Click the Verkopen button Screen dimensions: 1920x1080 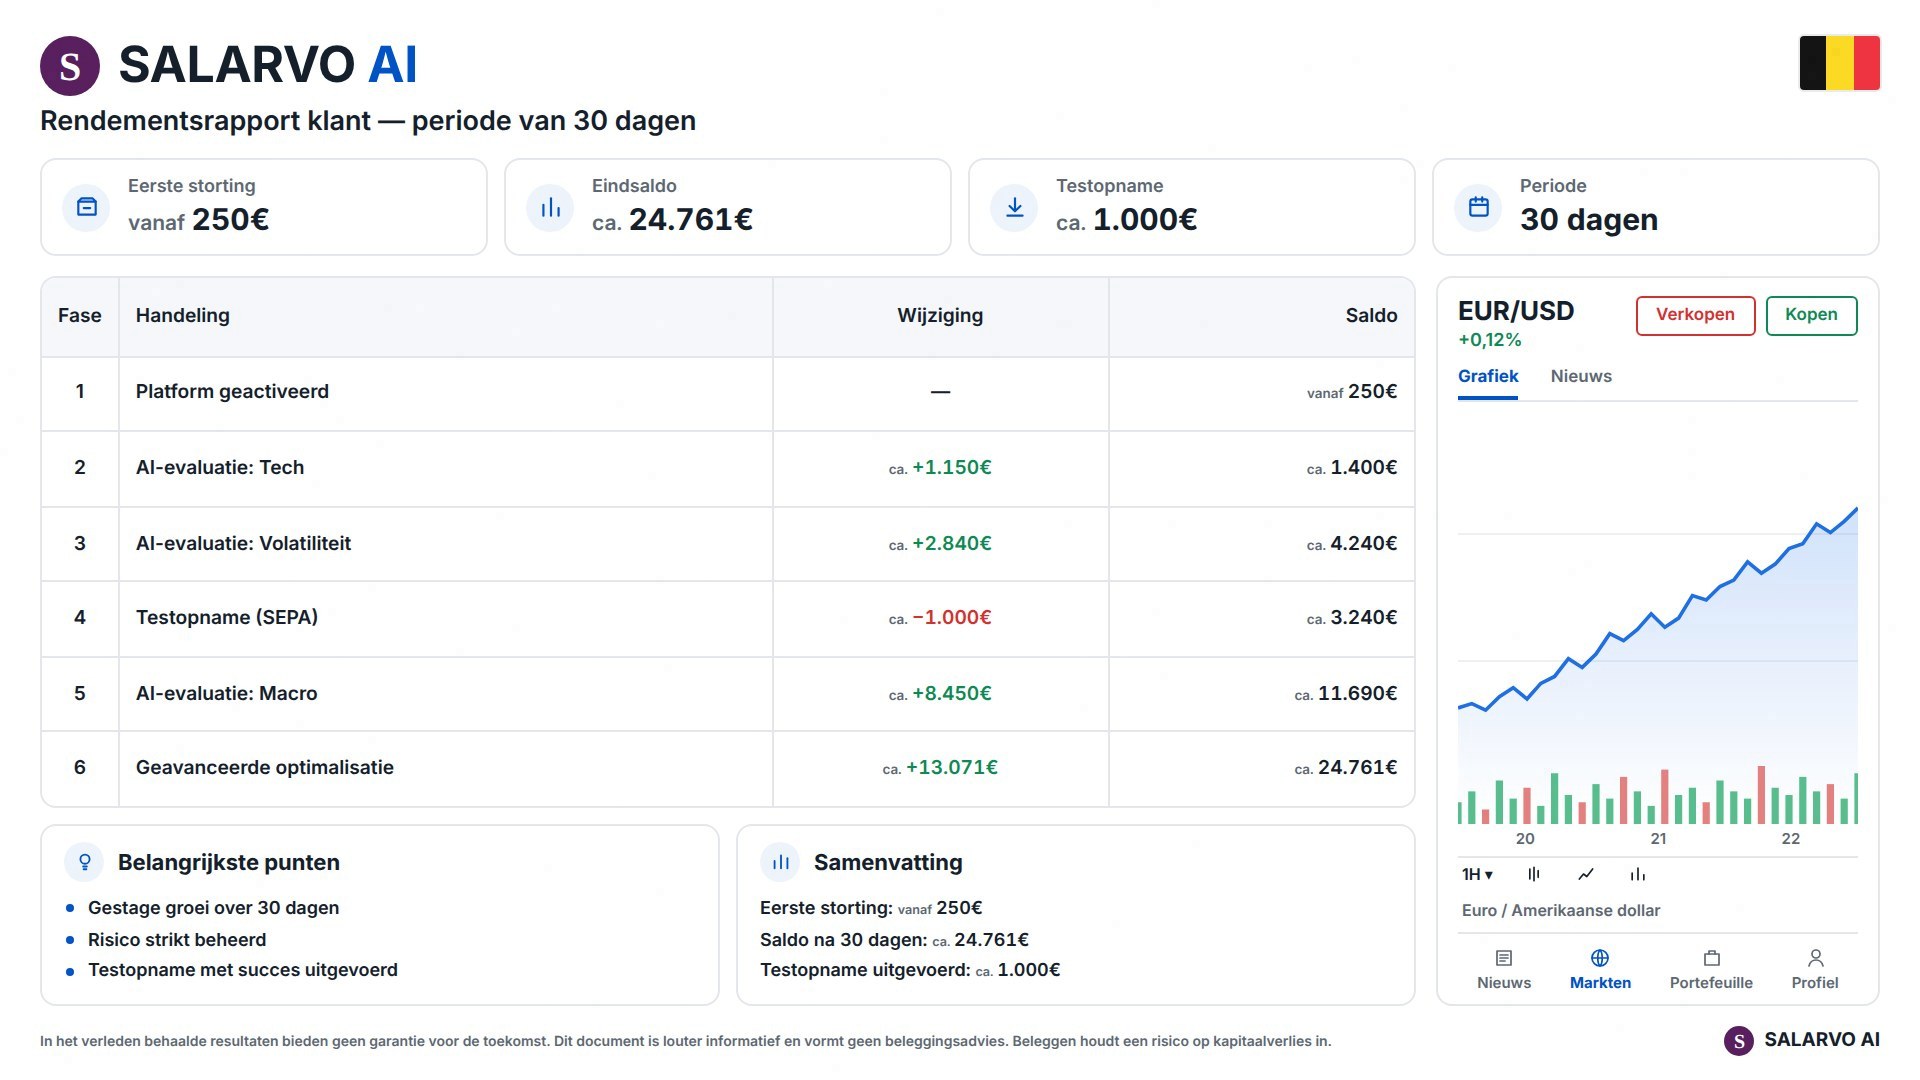tap(1695, 315)
